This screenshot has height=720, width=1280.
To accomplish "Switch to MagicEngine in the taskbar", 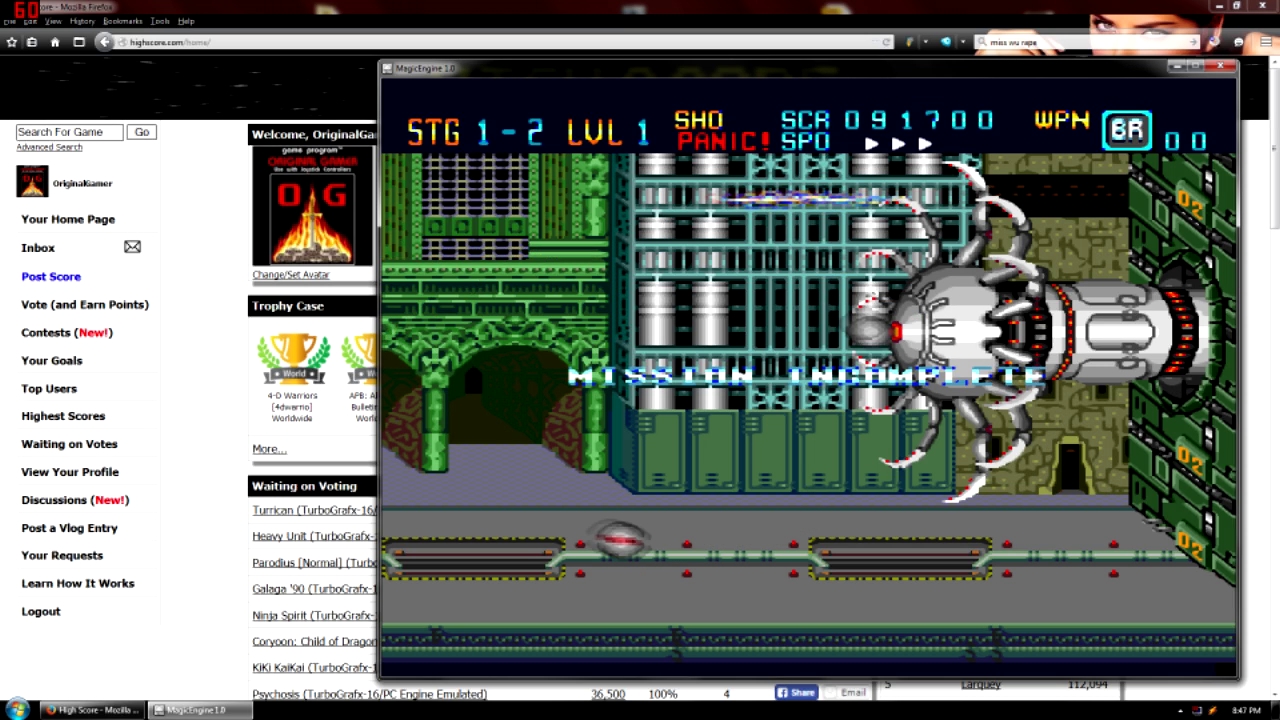I will [x=196, y=710].
